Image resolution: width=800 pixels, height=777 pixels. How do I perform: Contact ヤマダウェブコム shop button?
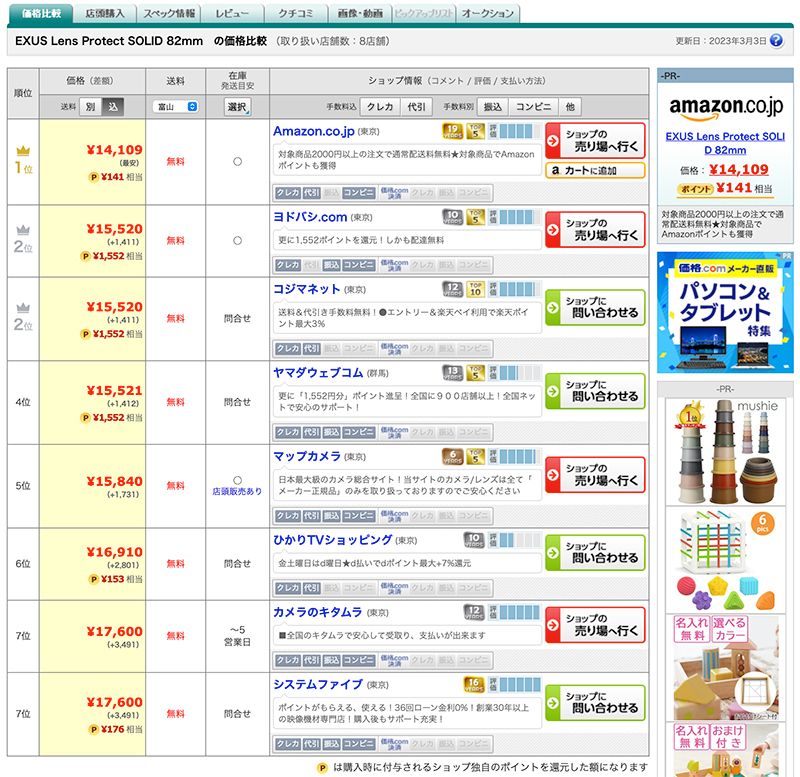point(595,391)
